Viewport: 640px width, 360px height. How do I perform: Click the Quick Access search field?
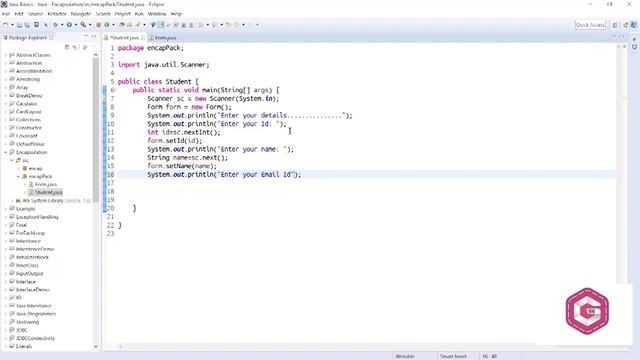click(590, 25)
